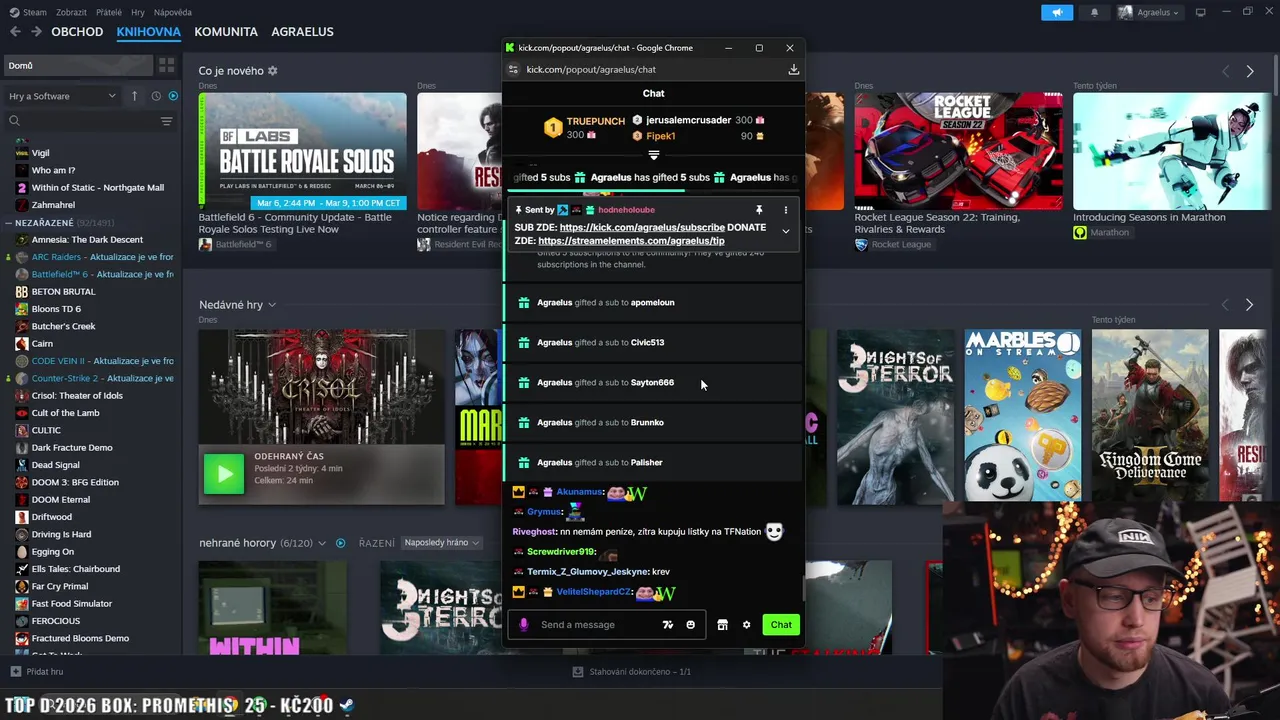Open Přátelé menu in Steam
Image resolution: width=1280 pixels, height=720 pixels.
(109, 12)
